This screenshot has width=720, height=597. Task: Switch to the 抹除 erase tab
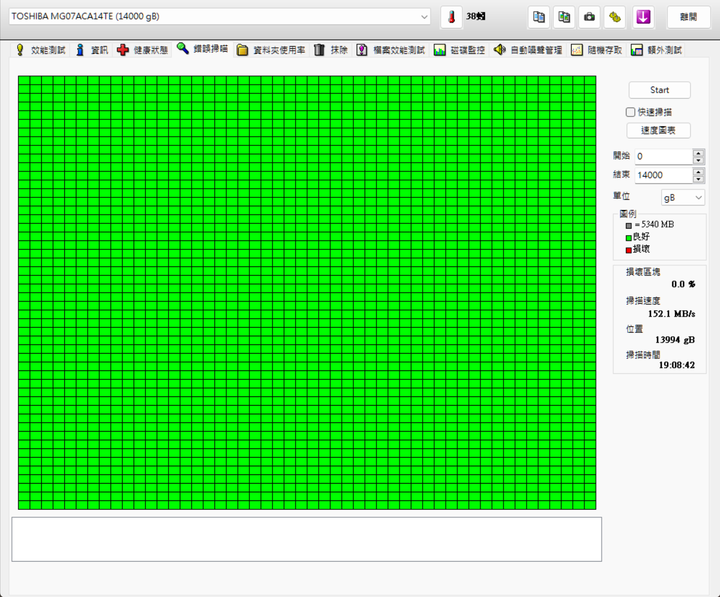click(x=331, y=50)
